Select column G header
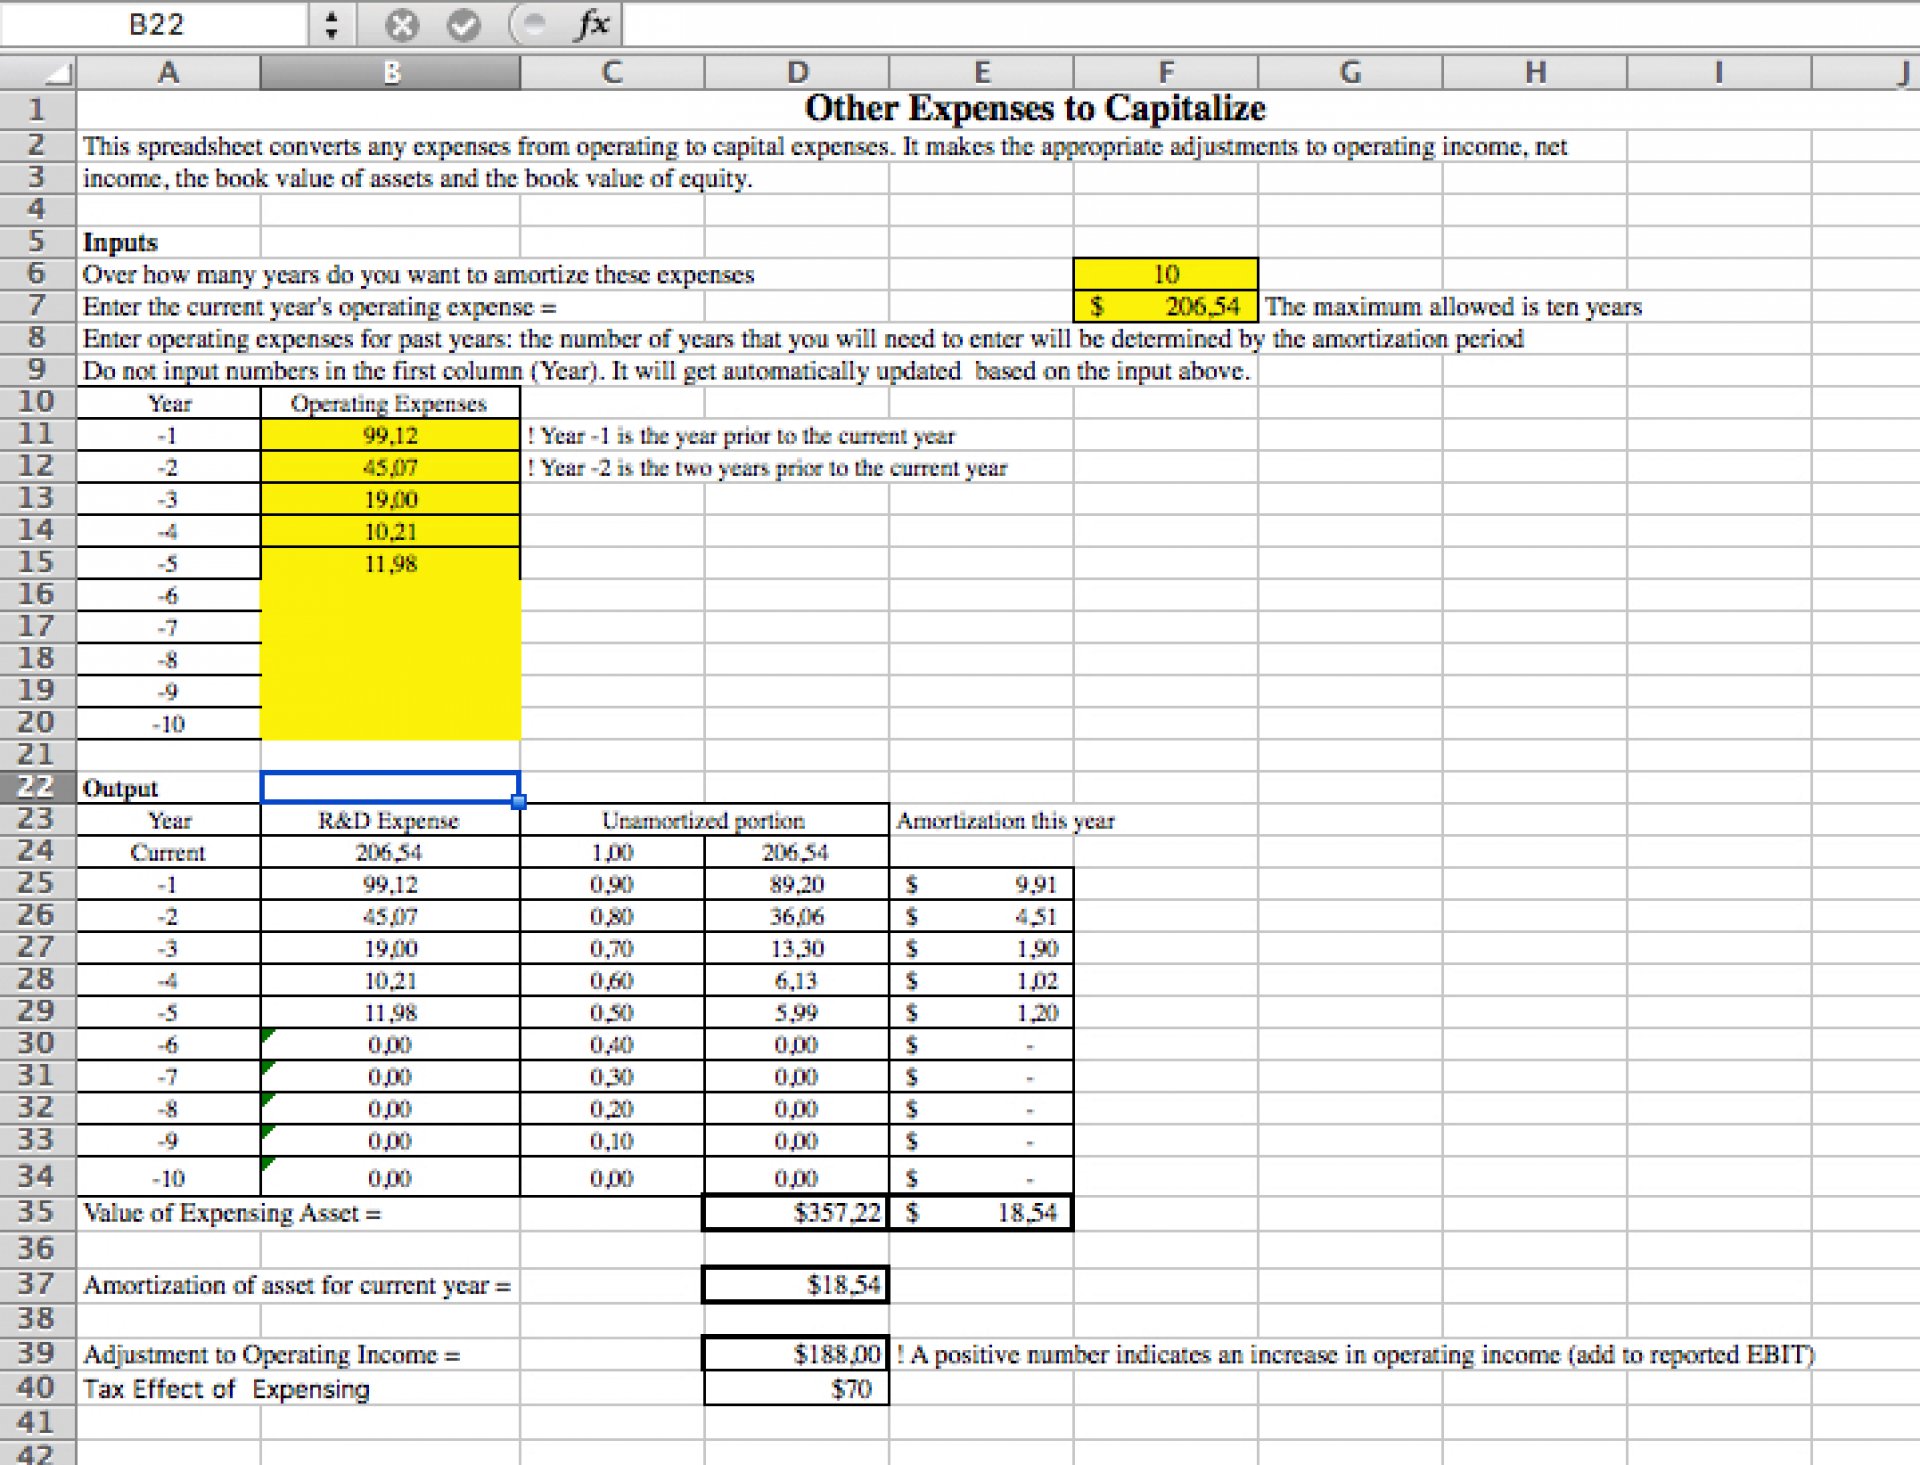The width and height of the screenshot is (1920, 1465). click(x=1350, y=73)
